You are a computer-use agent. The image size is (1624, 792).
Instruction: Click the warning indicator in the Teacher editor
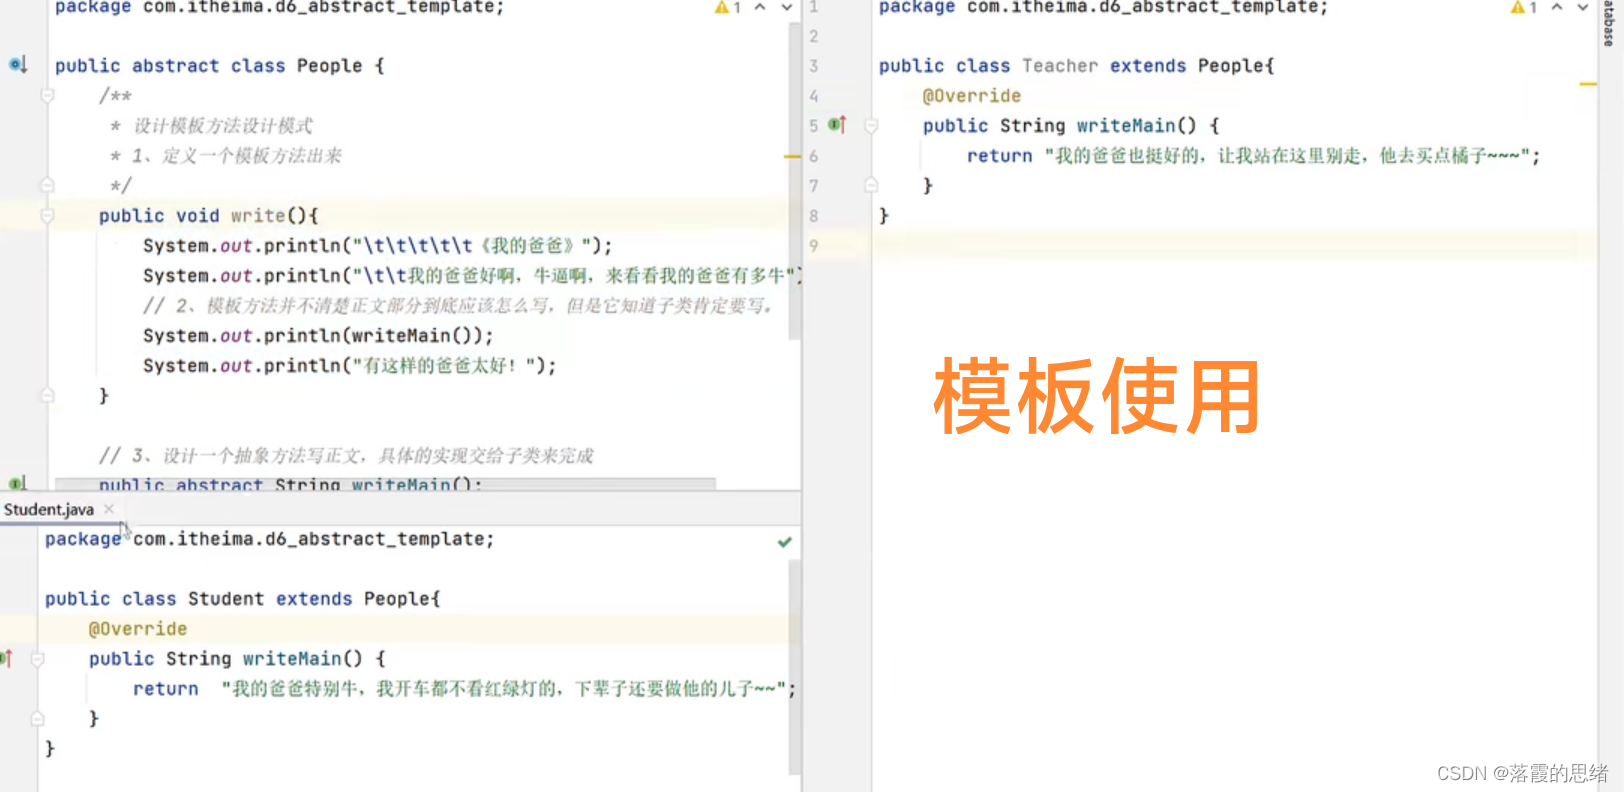[1523, 8]
